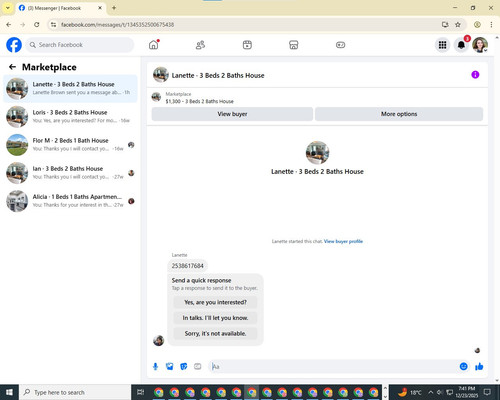
Task: Send quick response 'Sorry, it's not available.'
Action: coord(215,333)
